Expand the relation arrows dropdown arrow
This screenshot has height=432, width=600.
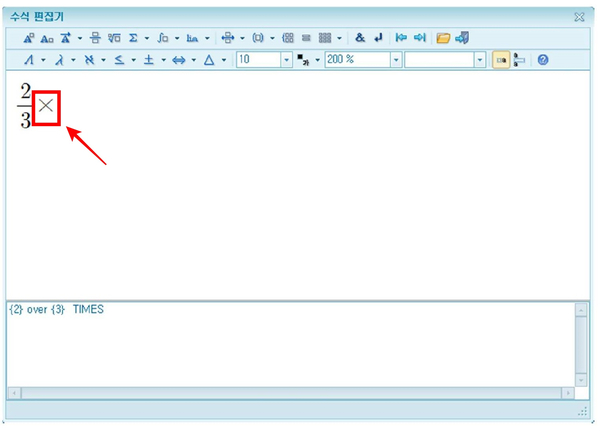(x=242, y=38)
